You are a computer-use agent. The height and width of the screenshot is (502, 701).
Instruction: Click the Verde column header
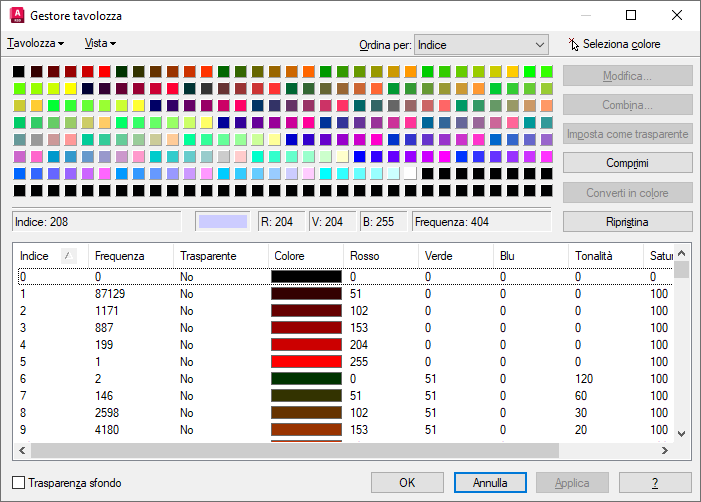click(456, 256)
